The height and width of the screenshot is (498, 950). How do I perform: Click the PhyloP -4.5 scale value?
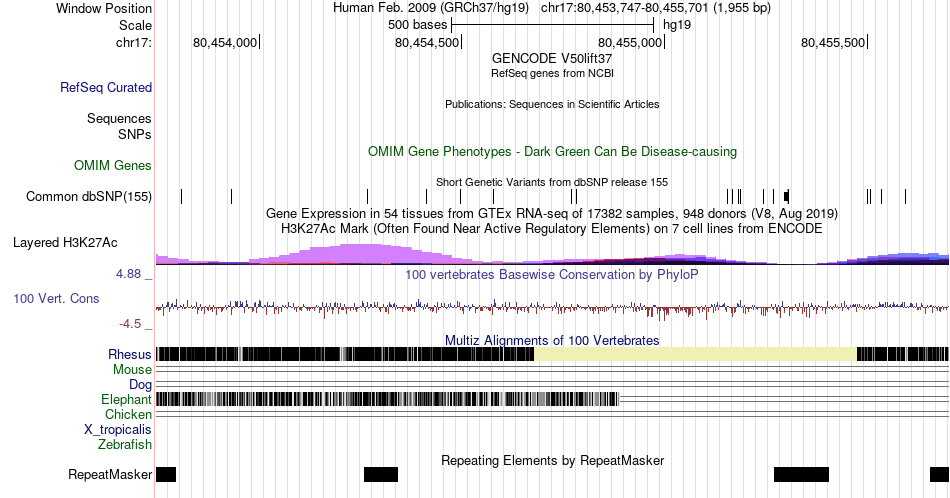(x=130, y=324)
